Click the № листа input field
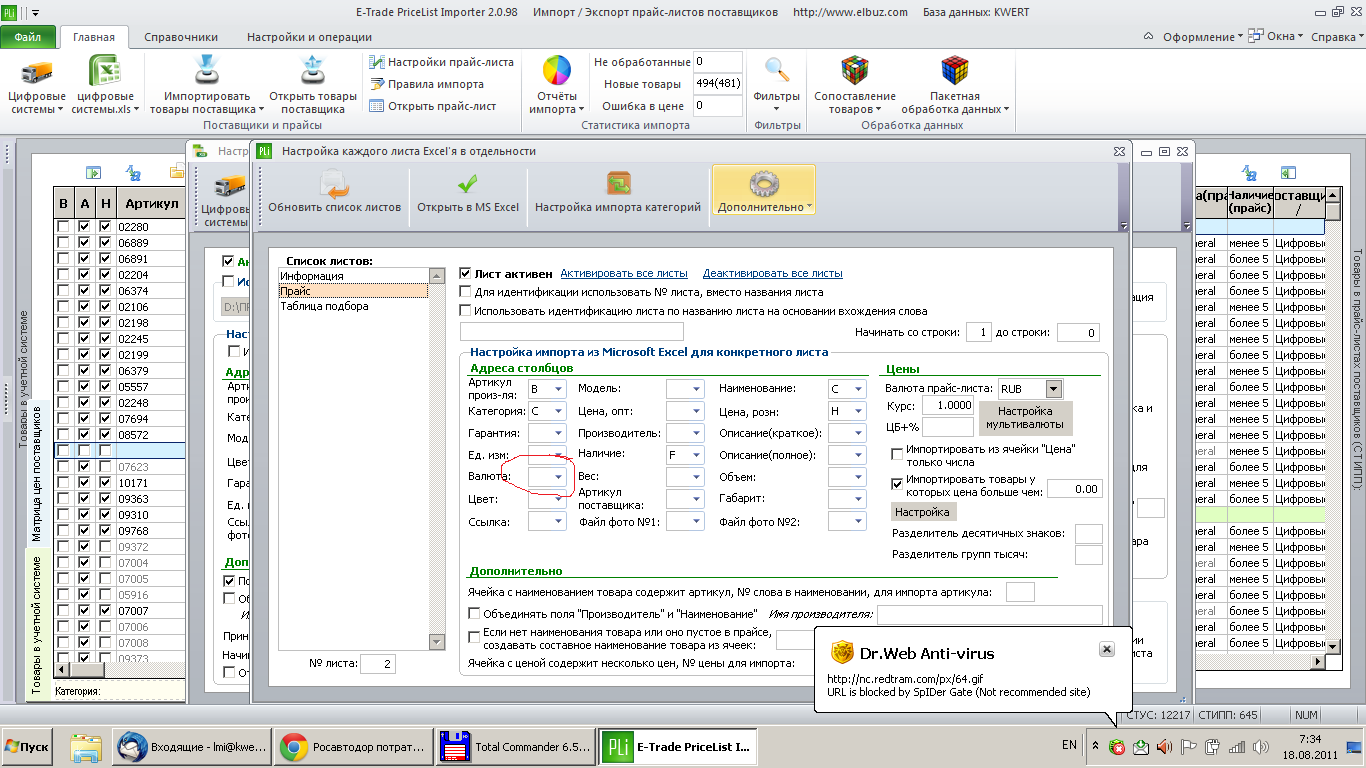Screen dimensions: 1366x768 pyautogui.click(x=379, y=664)
